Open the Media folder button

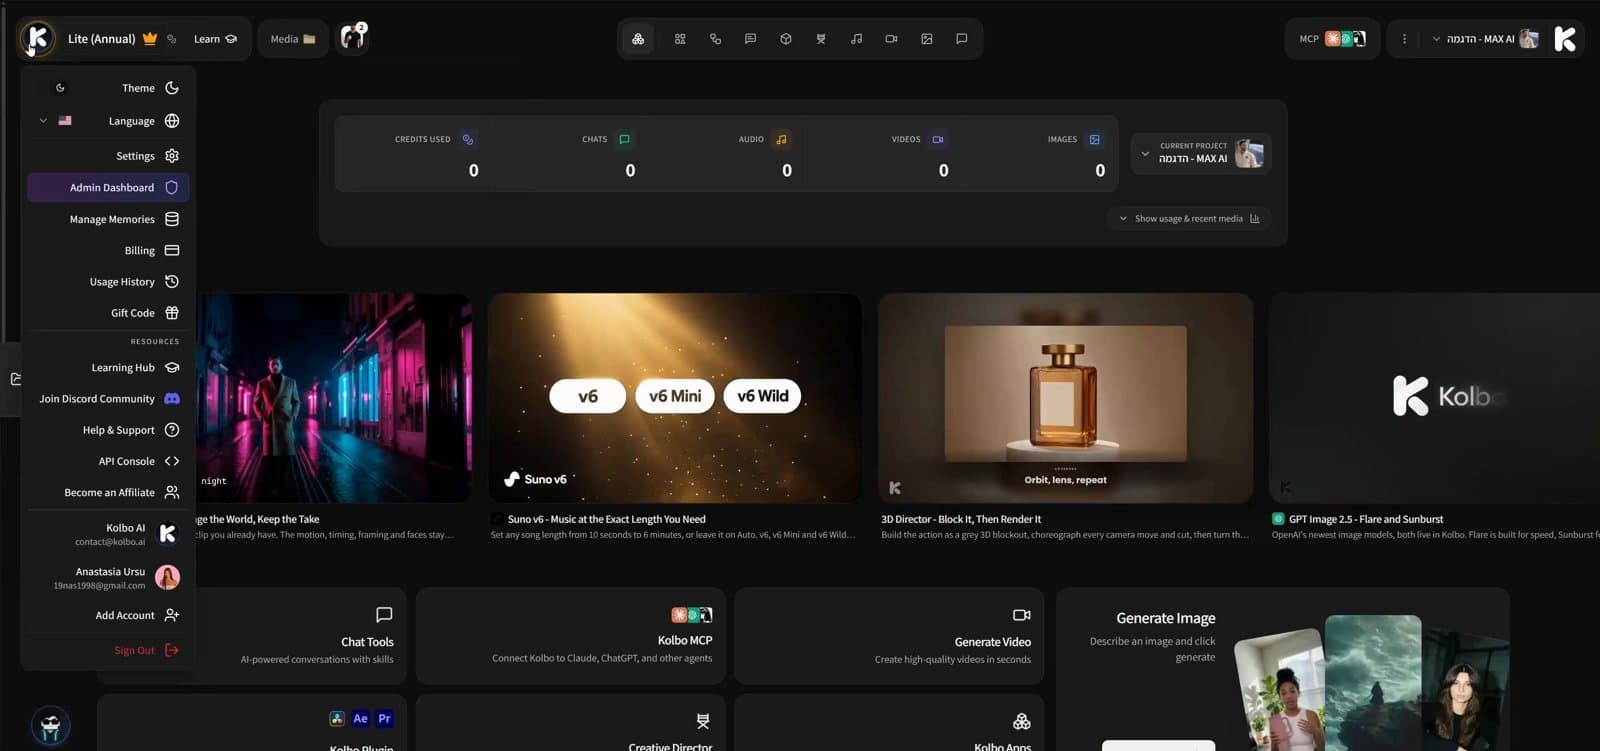click(x=293, y=39)
